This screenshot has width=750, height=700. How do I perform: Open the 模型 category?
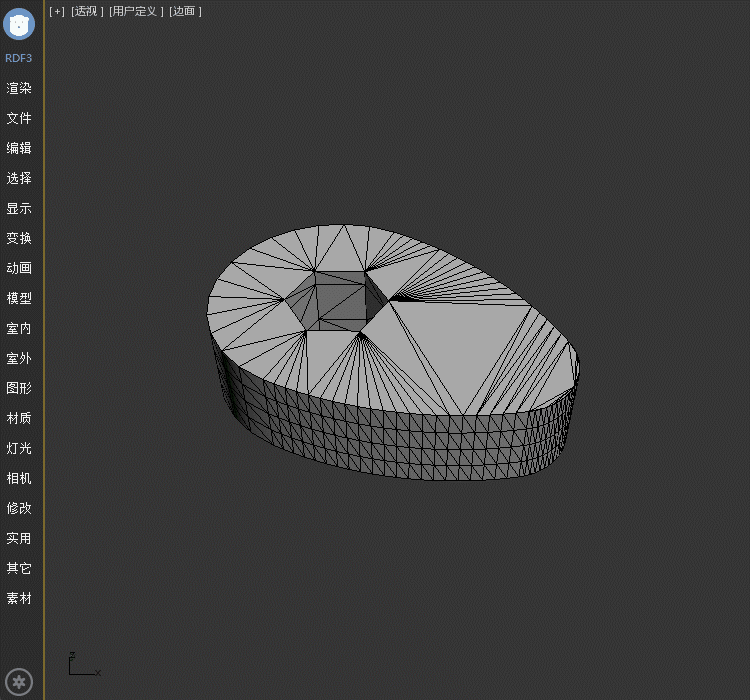(x=19, y=298)
